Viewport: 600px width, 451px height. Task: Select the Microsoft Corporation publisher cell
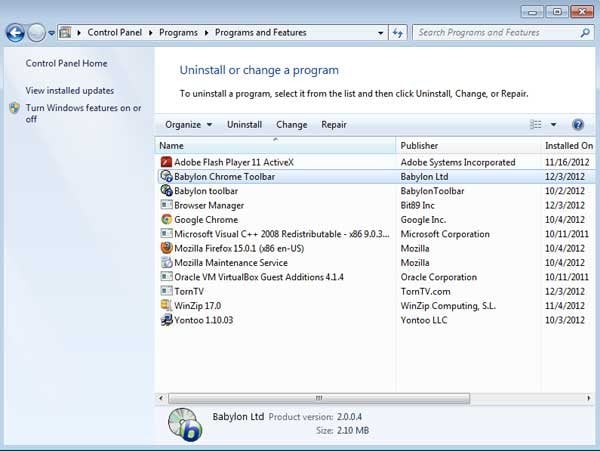(x=445, y=234)
